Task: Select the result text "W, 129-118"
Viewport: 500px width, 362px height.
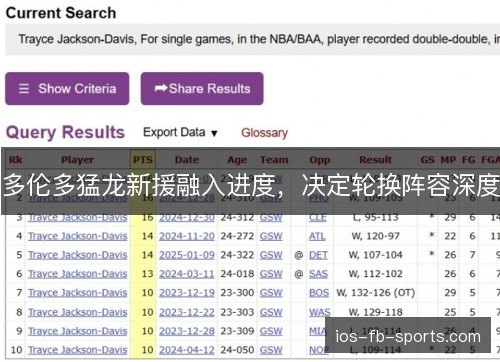Action: click(375, 312)
